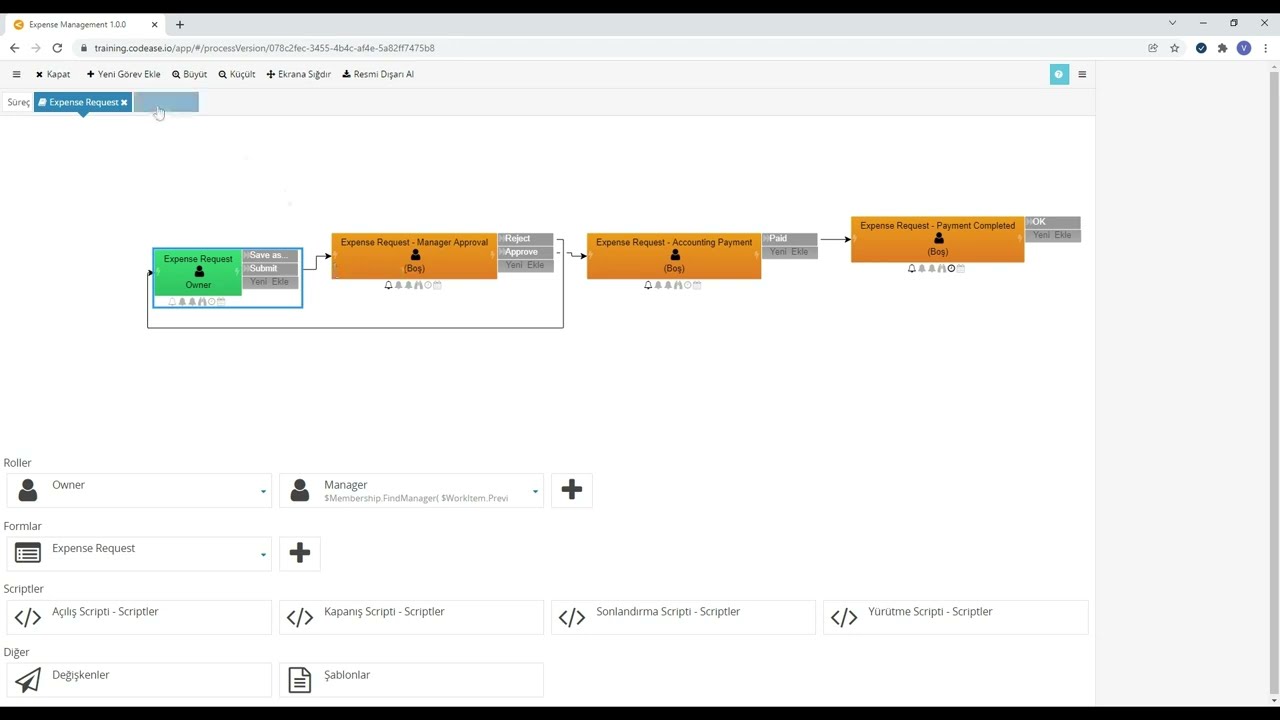The height and width of the screenshot is (720, 1280).
Task: Open the Owner role card
Action: (139, 490)
